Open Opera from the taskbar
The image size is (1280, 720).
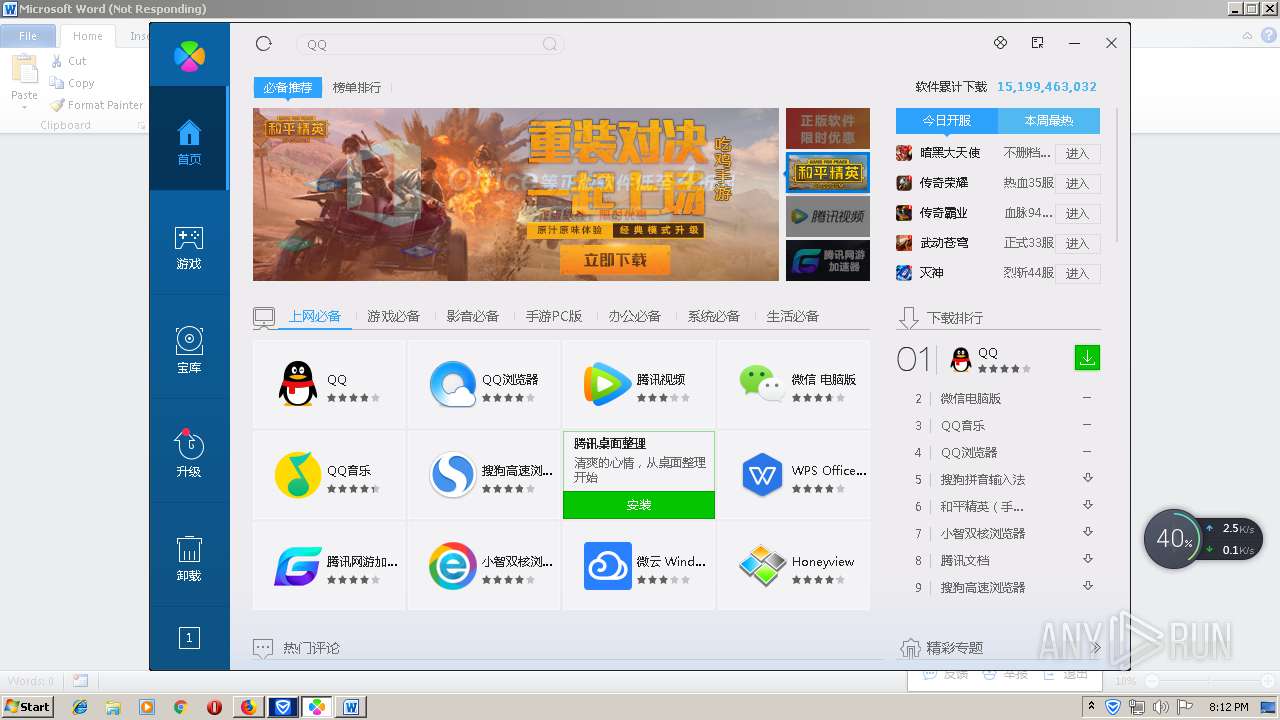[214, 707]
